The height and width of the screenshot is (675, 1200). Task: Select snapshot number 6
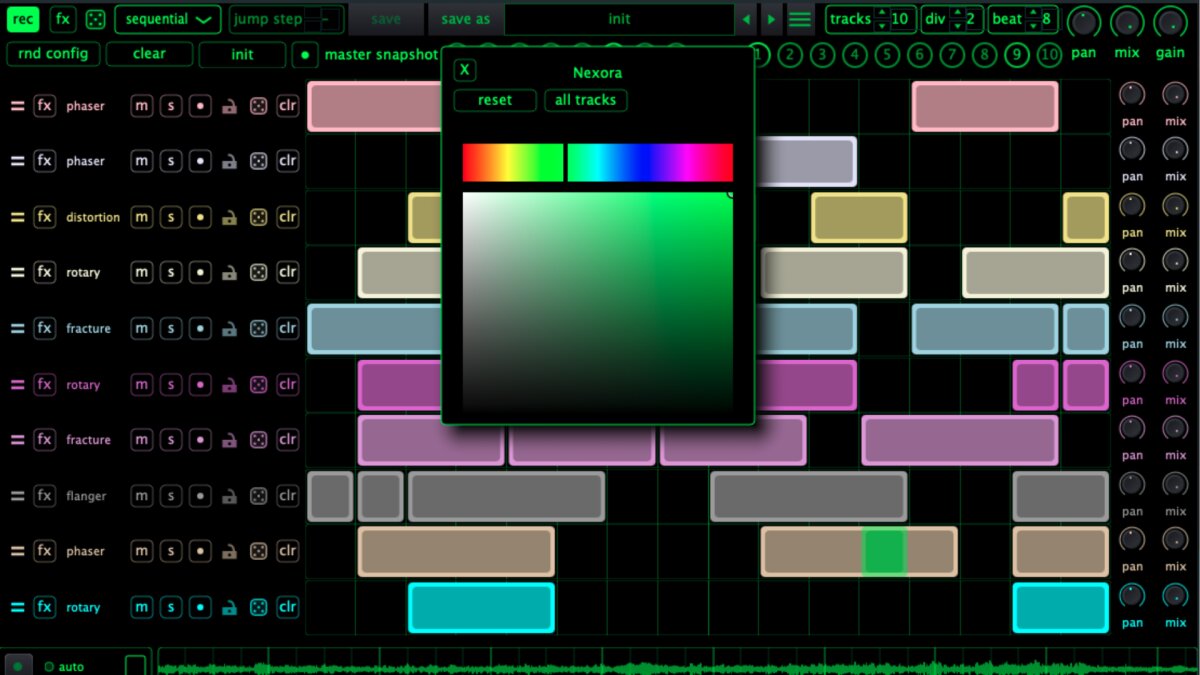920,55
